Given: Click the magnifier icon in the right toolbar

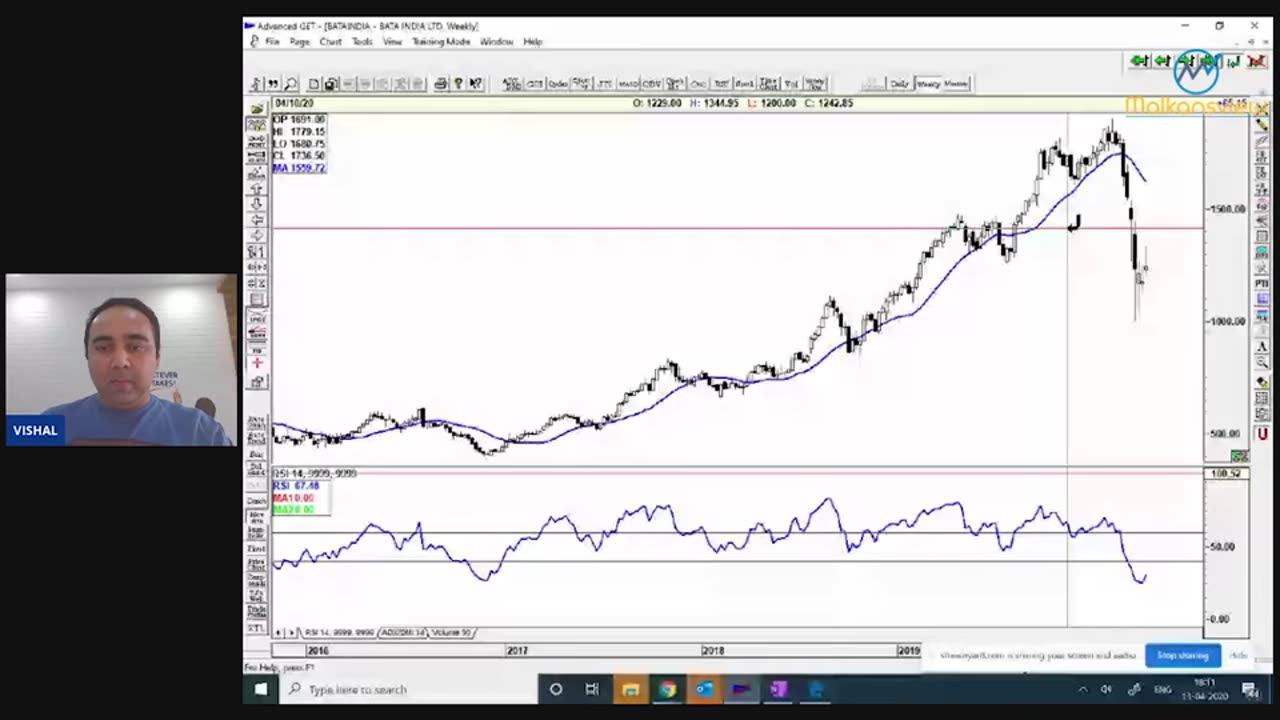Looking at the screenshot, I should click(x=1262, y=362).
